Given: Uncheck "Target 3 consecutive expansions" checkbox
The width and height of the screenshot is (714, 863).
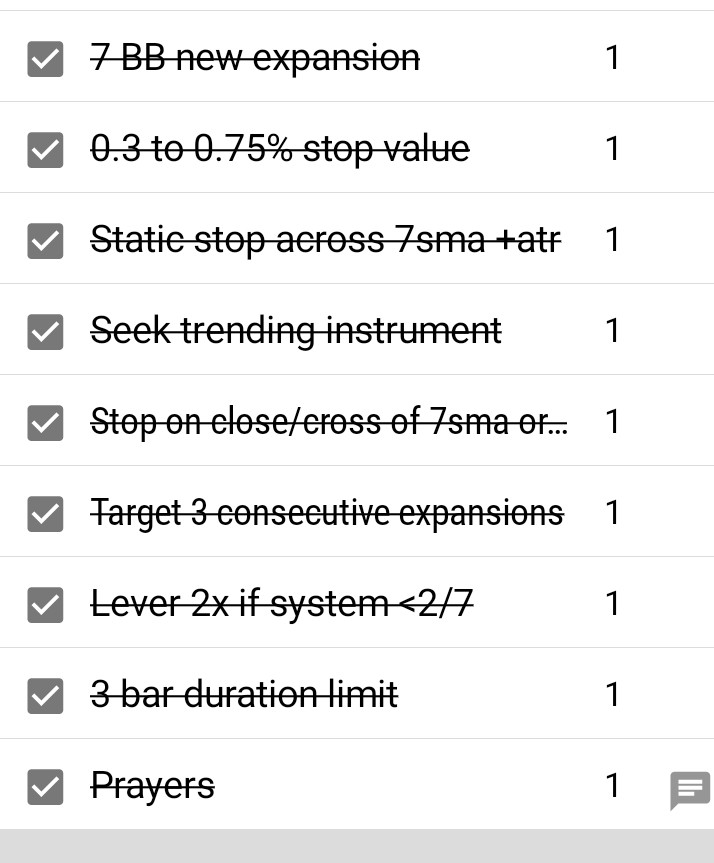Looking at the screenshot, I should tap(45, 514).
